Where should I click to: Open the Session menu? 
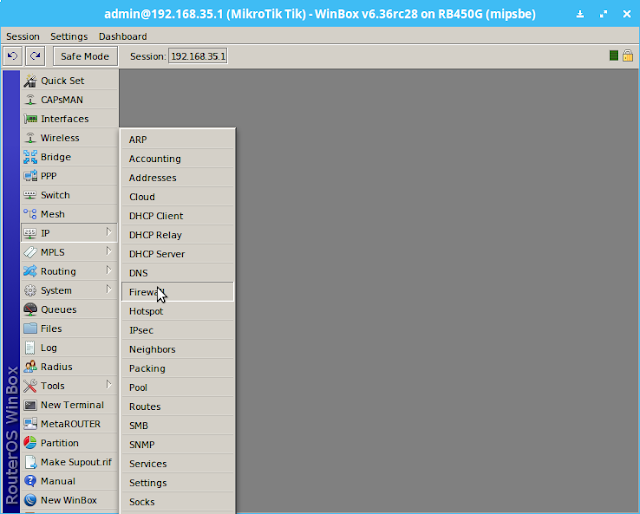[23, 37]
